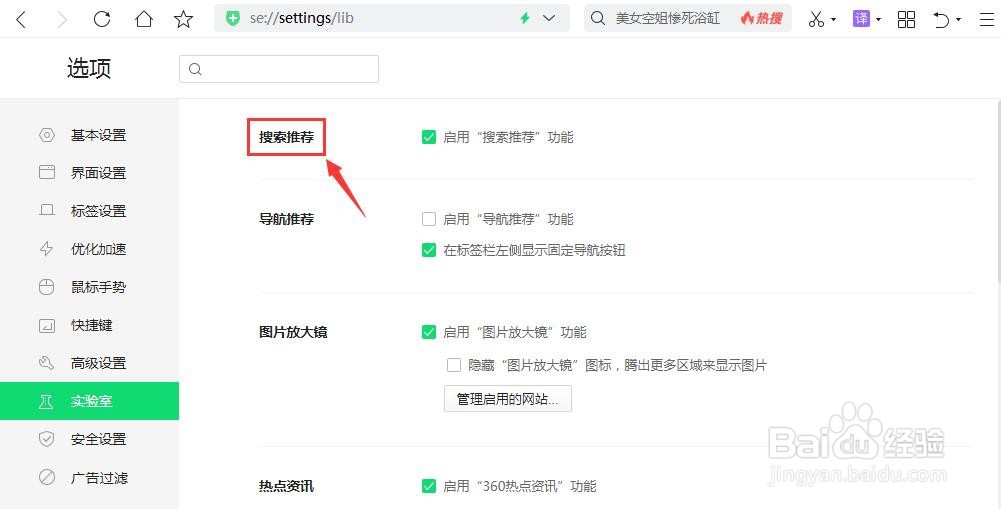
Task: Open the 热搜 hot search badge
Action: (762, 19)
